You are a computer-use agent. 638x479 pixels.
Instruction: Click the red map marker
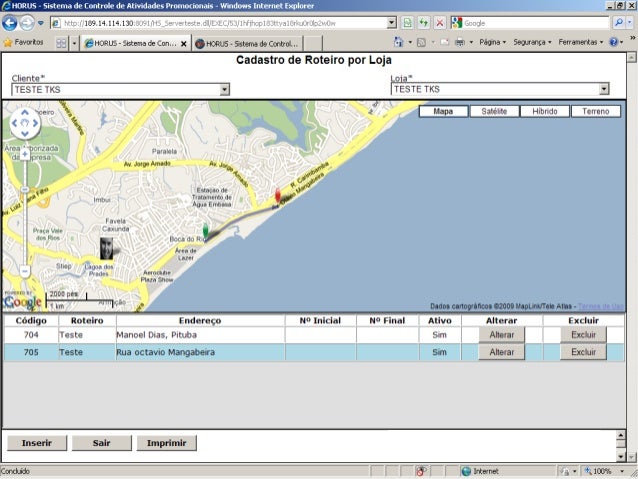pyautogui.click(x=278, y=196)
